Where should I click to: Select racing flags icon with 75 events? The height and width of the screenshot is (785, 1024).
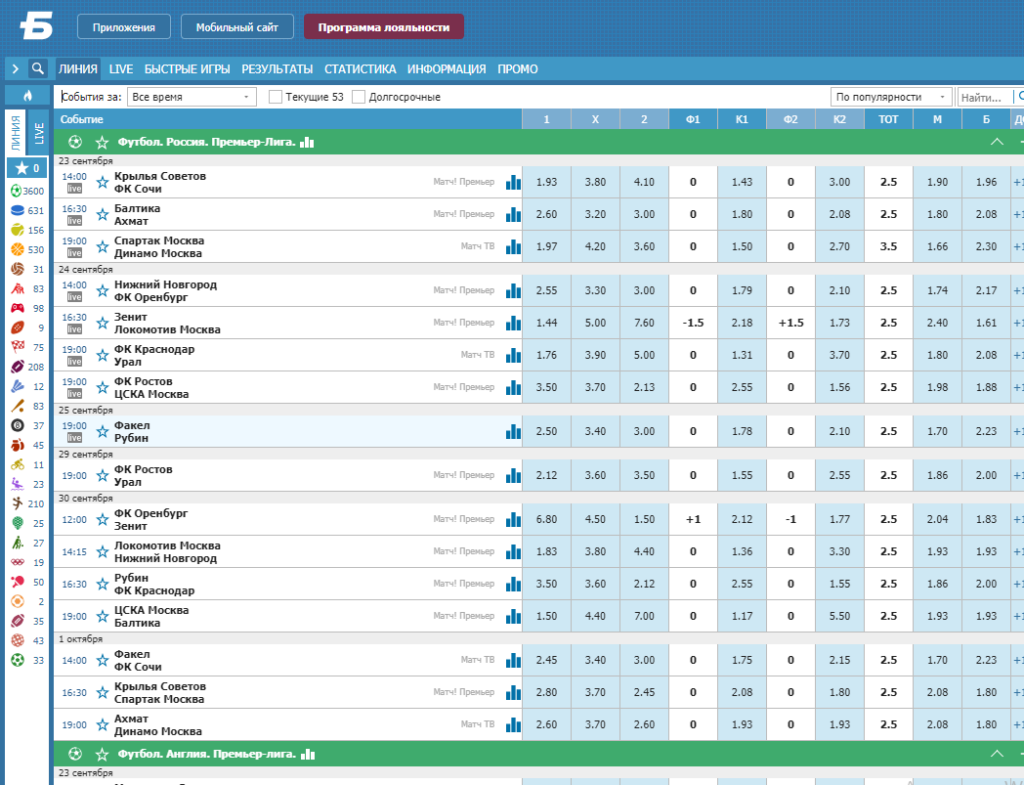(x=17, y=347)
